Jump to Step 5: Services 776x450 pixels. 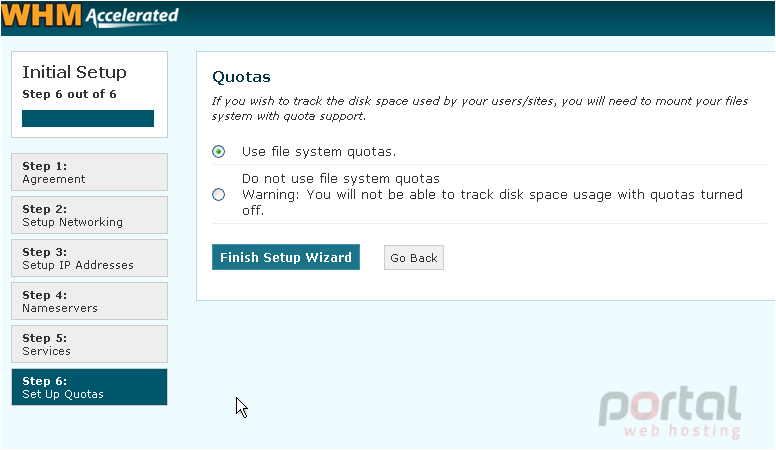90,345
